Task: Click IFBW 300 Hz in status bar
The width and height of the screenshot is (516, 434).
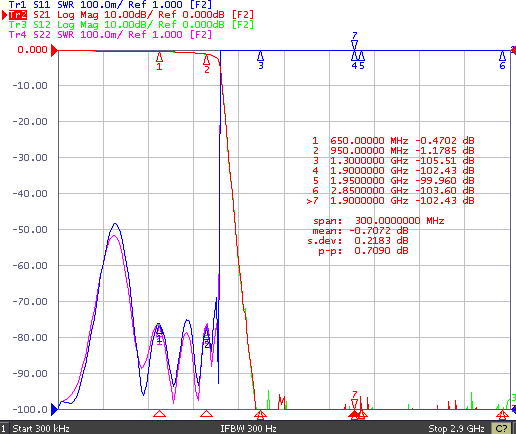Action: (x=248, y=428)
